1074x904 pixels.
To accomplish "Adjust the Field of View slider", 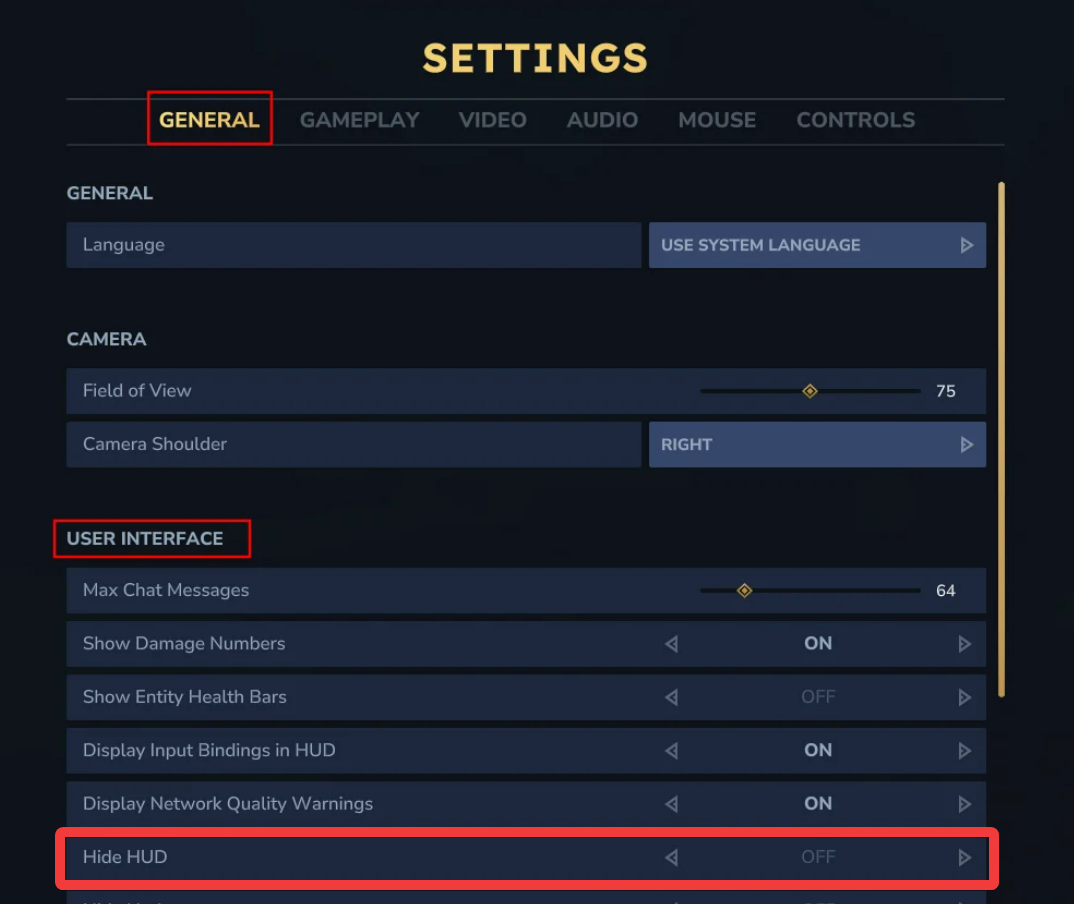I will (x=810, y=391).
